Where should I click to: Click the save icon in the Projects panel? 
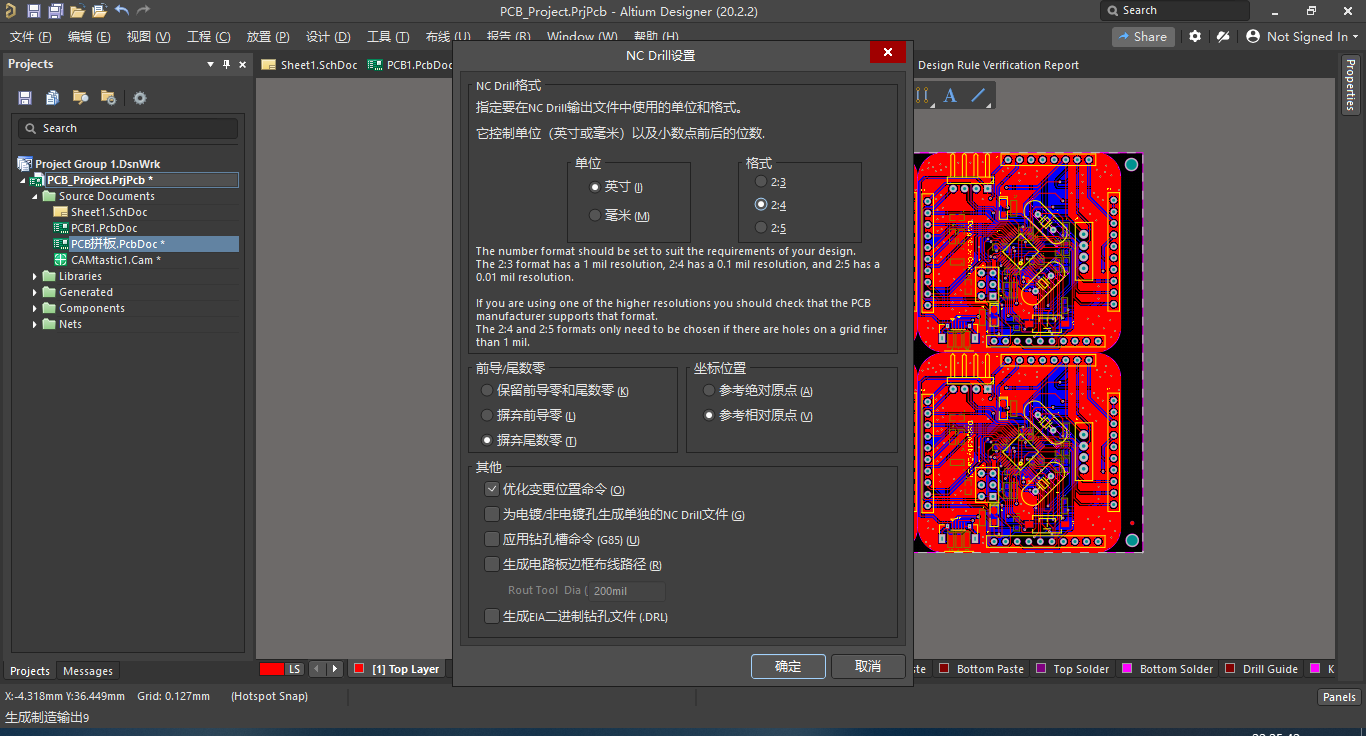click(23, 97)
